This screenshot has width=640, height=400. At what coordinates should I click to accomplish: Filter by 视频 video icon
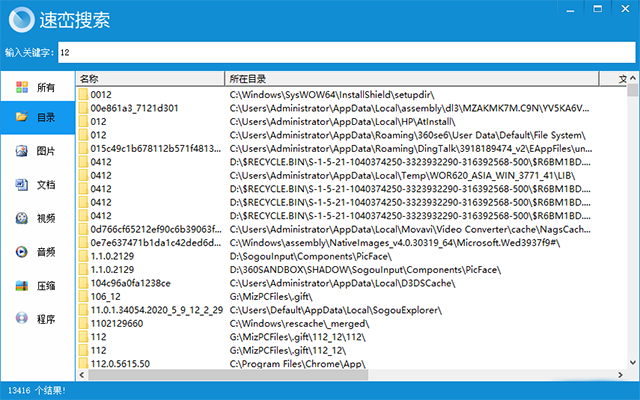click(x=22, y=218)
